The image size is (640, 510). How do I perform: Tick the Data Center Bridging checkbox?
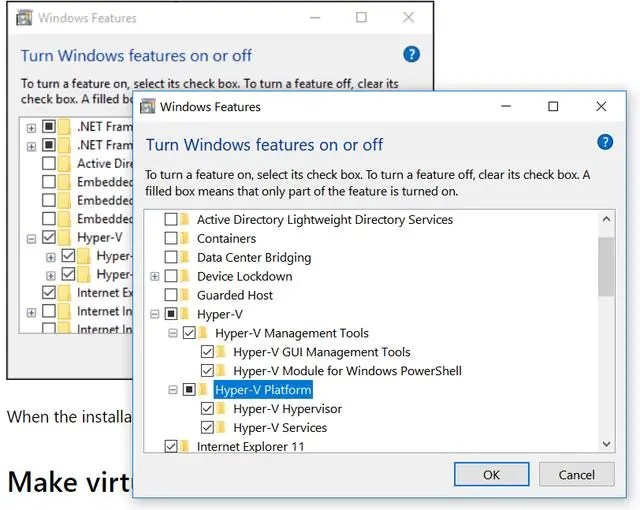click(171, 257)
